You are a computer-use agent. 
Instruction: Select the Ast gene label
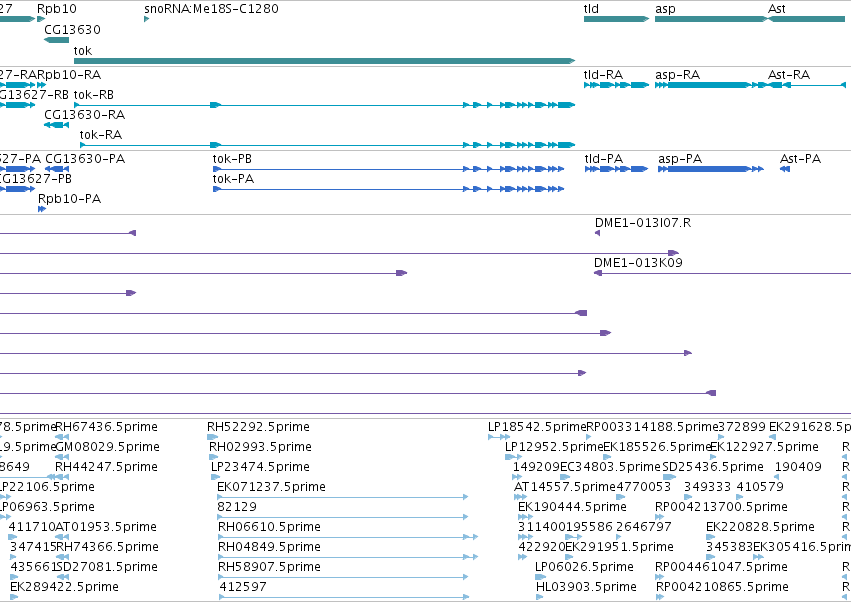777,9
